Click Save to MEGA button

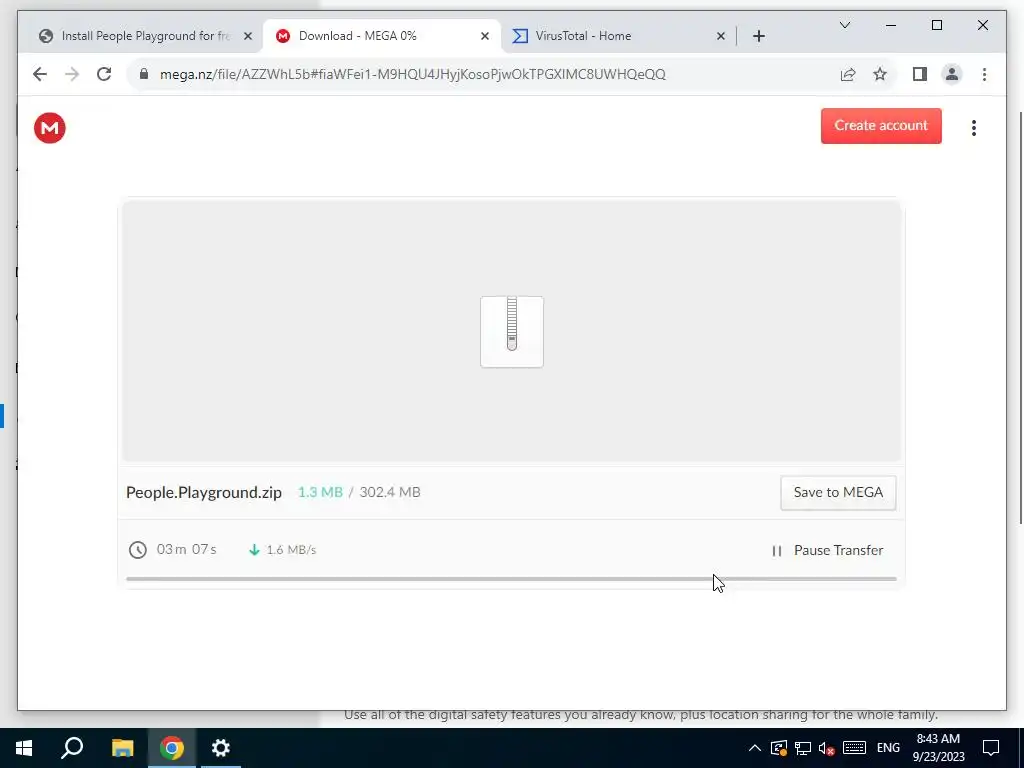click(x=838, y=492)
